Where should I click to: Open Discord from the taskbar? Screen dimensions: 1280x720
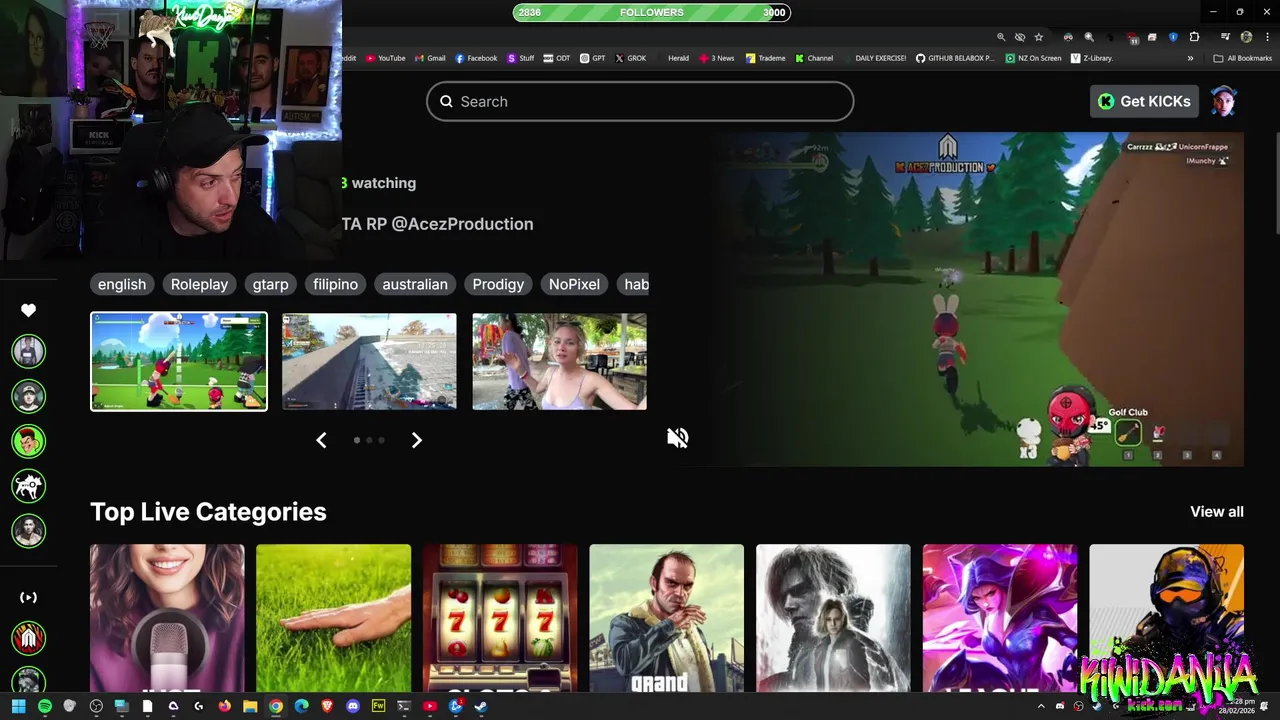pos(353,706)
